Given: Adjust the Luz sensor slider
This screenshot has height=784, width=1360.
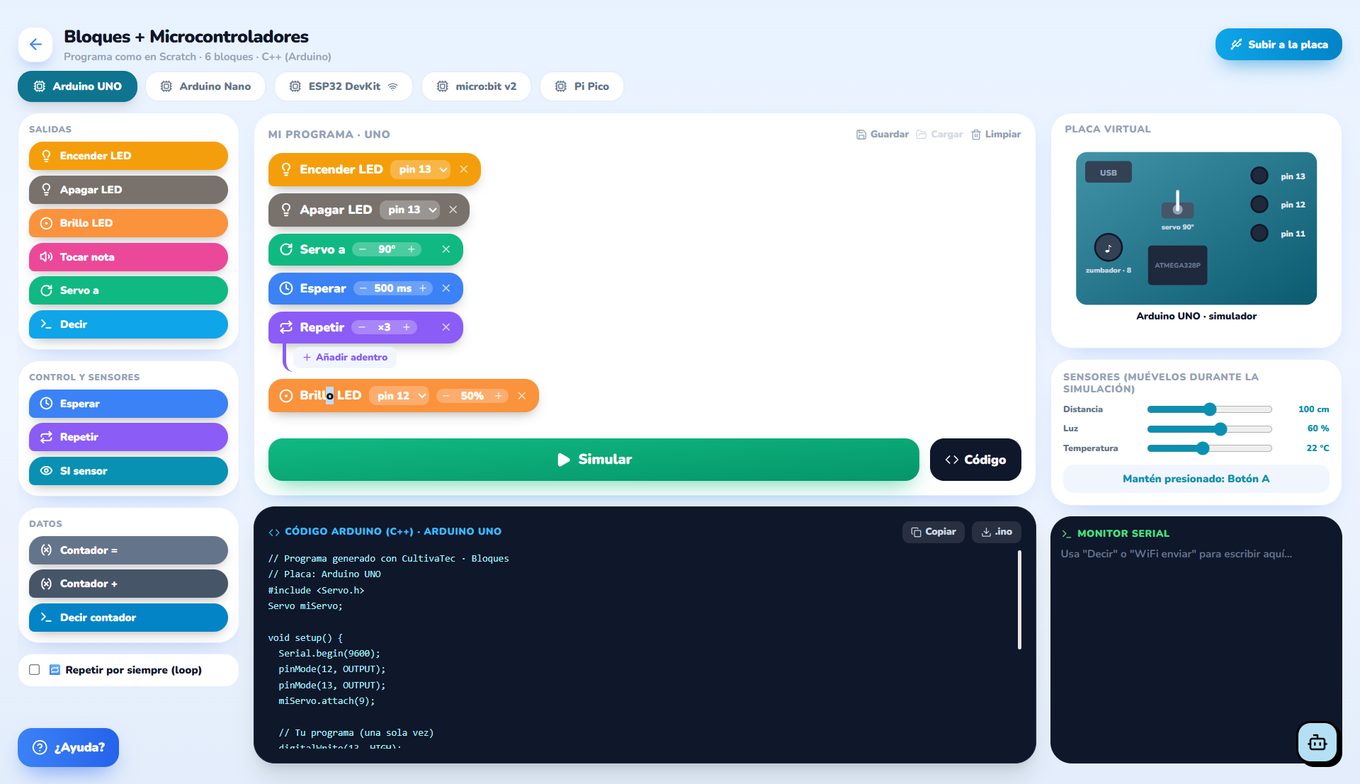Looking at the screenshot, I should 1209,429.
